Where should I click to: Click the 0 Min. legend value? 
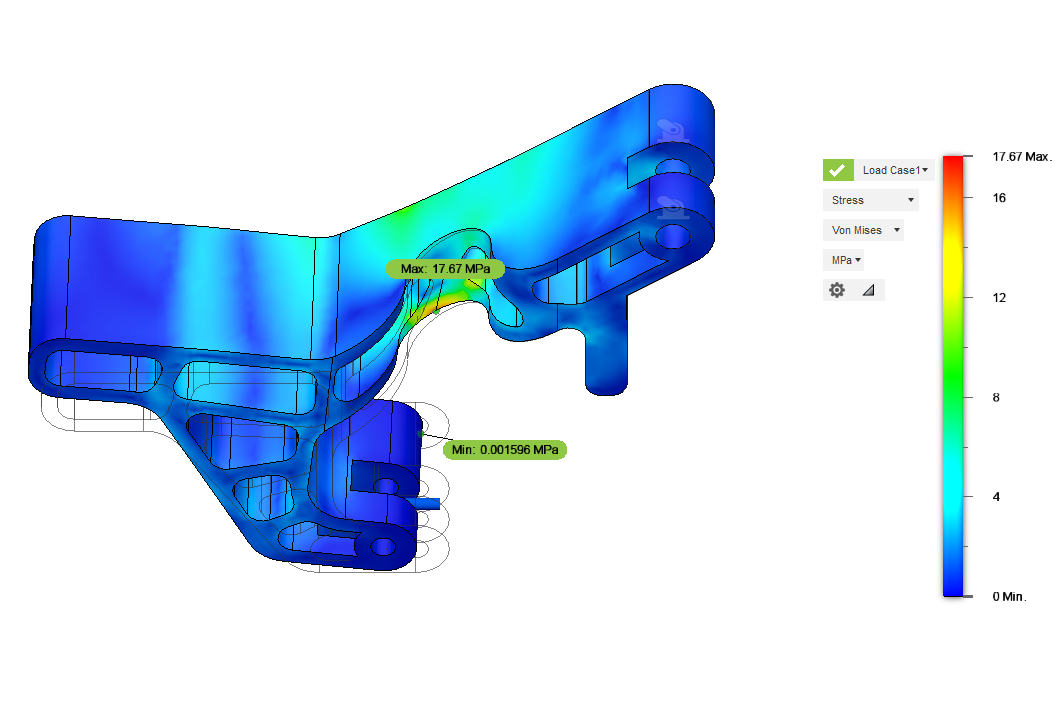pyautogui.click(x=1008, y=596)
